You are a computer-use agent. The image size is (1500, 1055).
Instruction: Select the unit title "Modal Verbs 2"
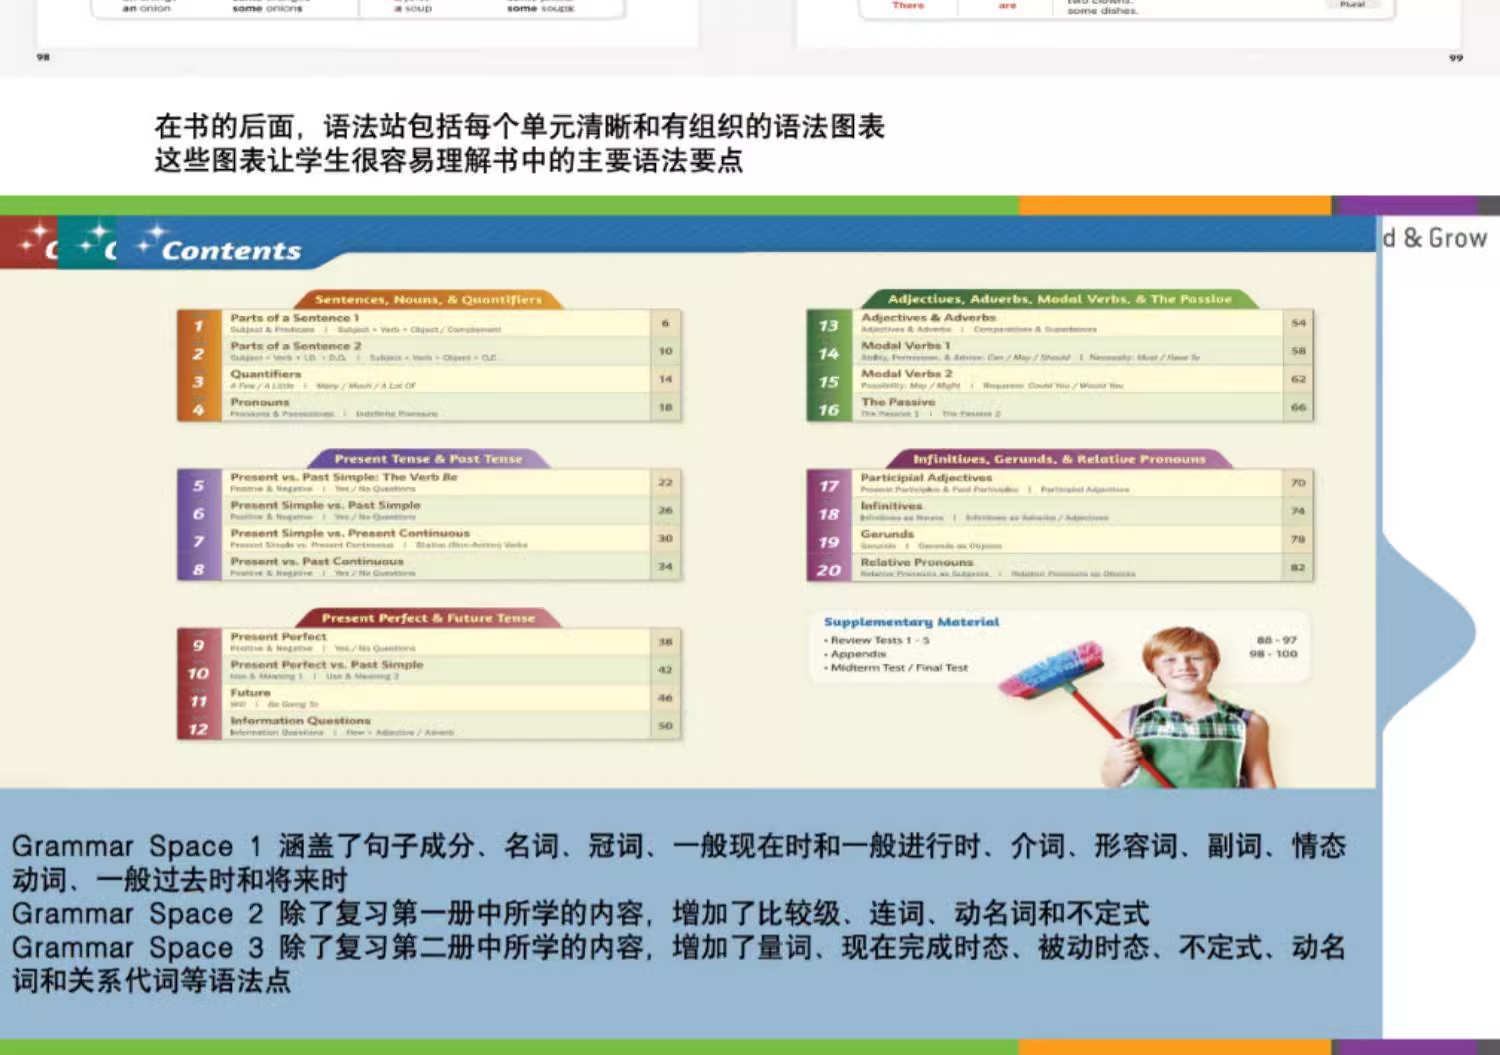tap(906, 373)
